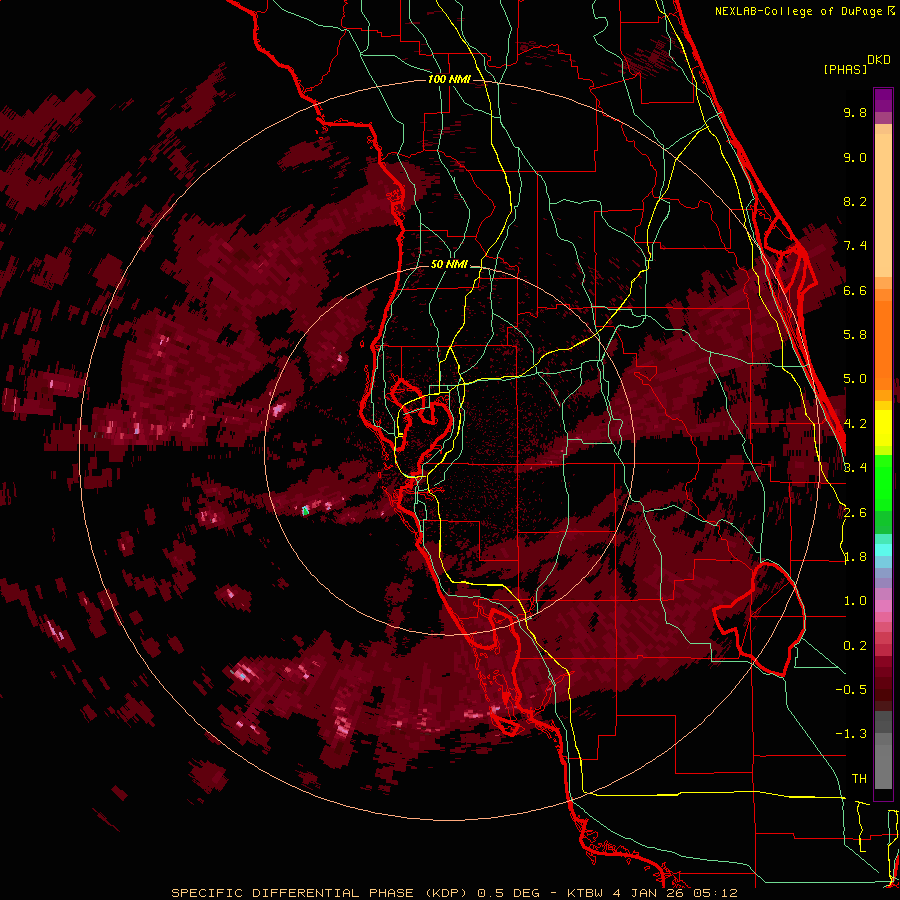Click the 1.0 color scale value
This screenshot has width=900, height=900.
pyautogui.click(x=855, y=601)
